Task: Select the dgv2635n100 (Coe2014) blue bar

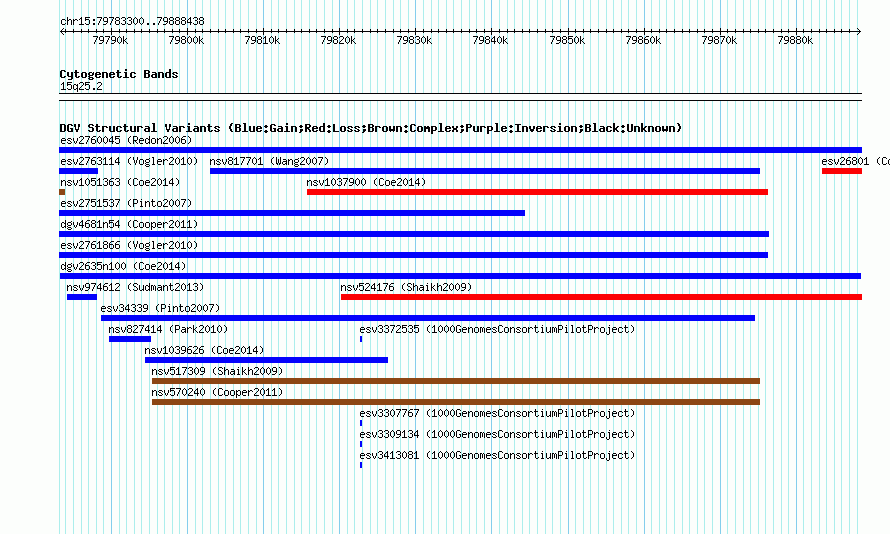Action: coord(460,276)
